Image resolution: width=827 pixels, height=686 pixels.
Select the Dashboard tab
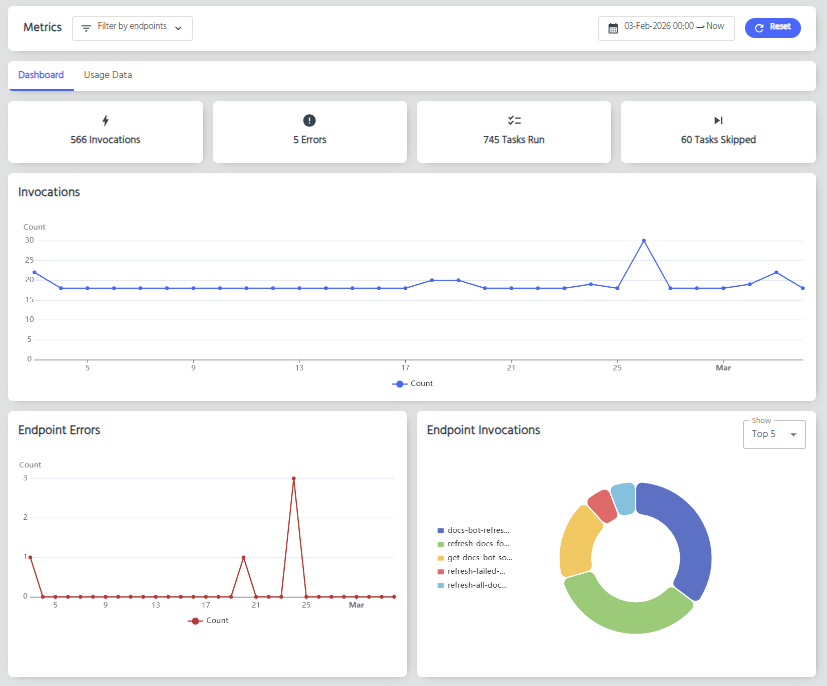point(41,75)
